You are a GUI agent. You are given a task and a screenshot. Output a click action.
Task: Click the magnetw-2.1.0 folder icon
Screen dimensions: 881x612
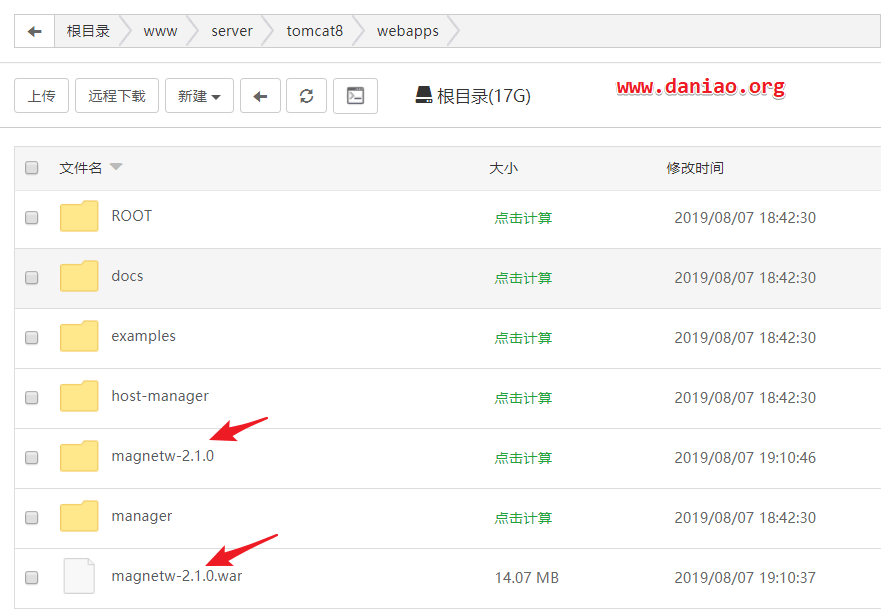[x=79, y=456]
